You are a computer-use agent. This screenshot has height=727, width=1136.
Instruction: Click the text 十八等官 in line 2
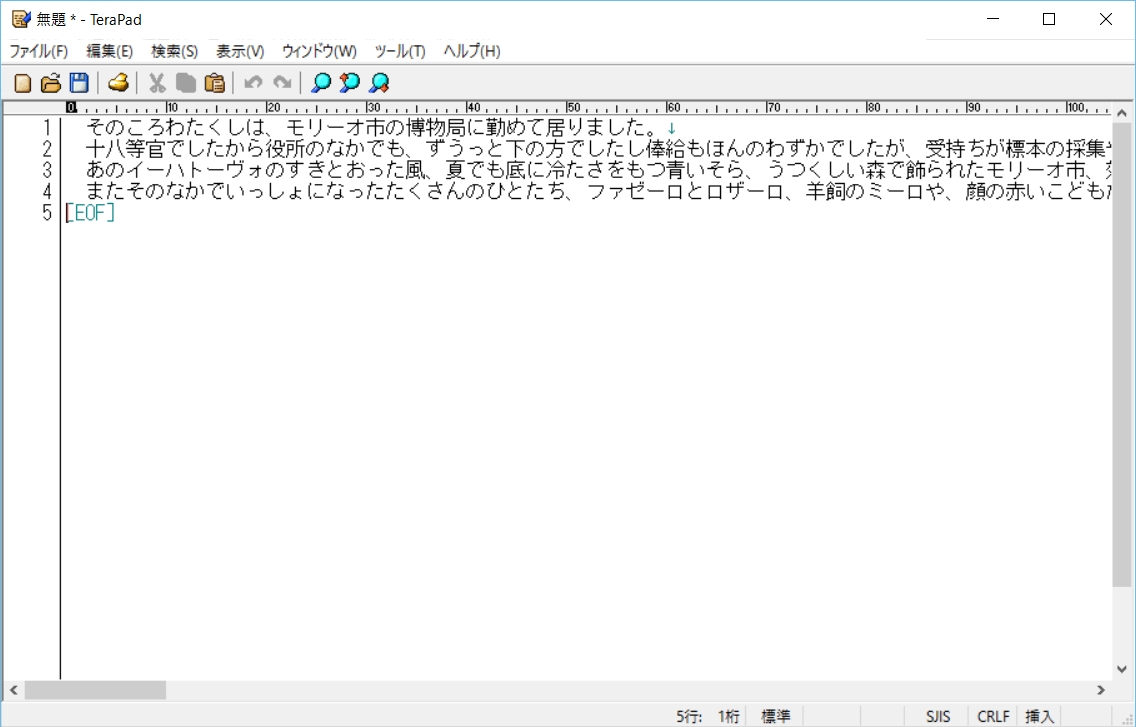(125, 149)
